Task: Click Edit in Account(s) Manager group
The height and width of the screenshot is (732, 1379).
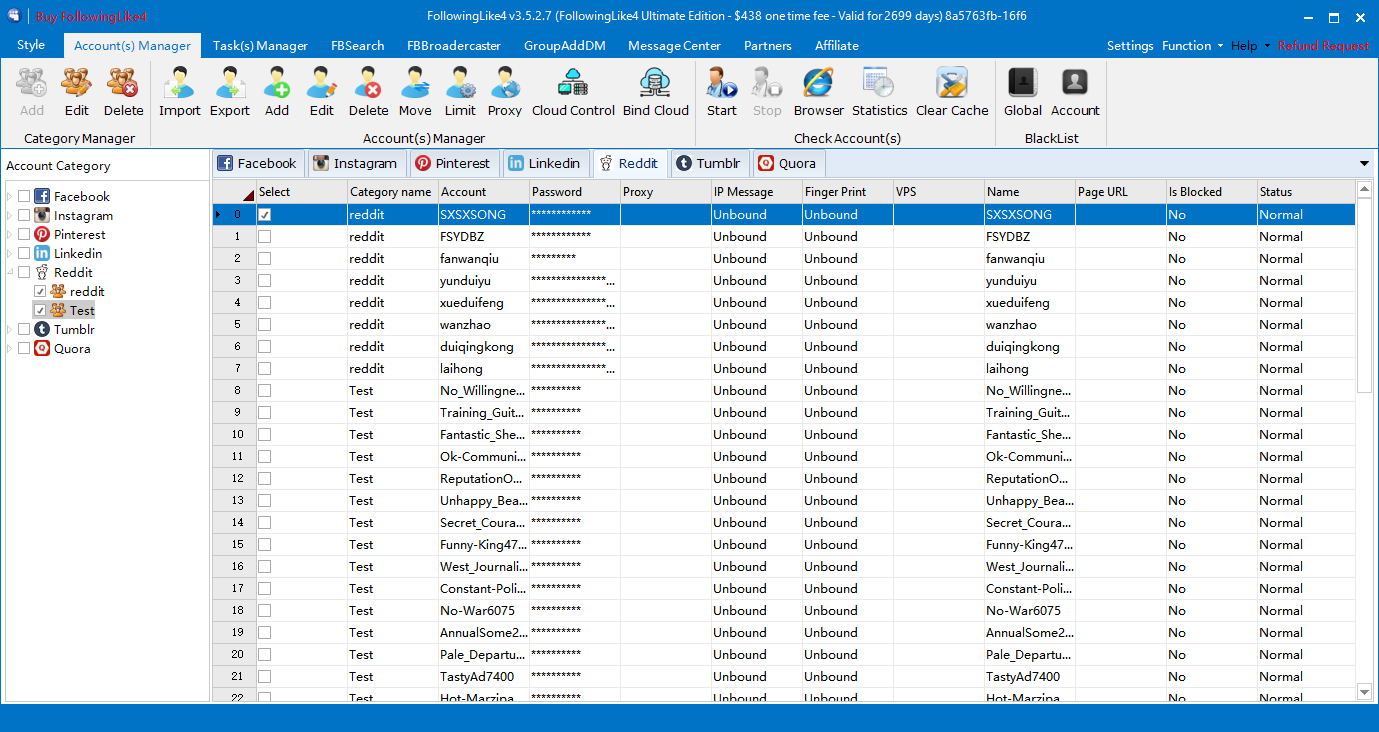Action: [322, 92]
